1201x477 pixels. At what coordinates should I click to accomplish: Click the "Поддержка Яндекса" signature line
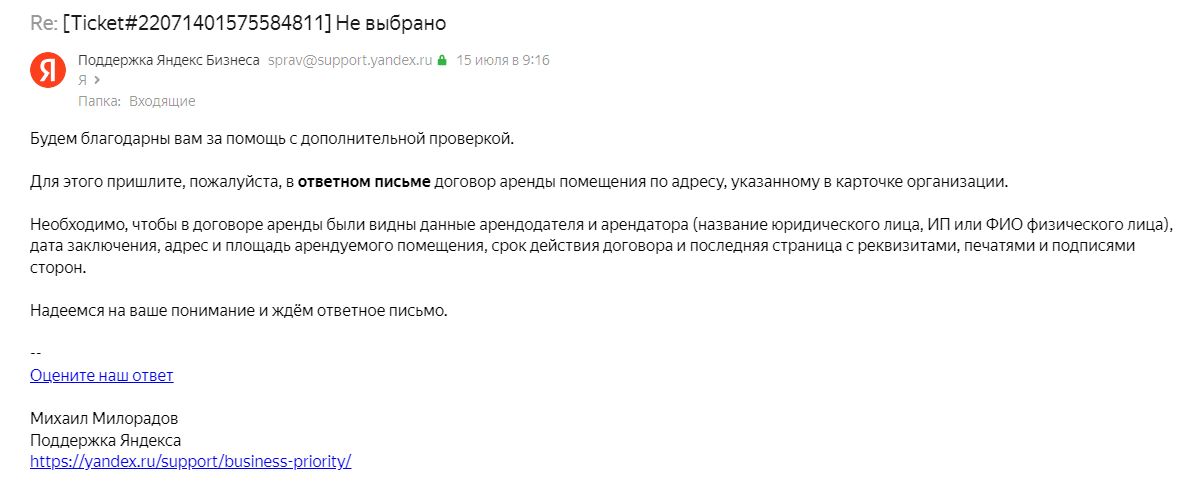tap(105, 440)
